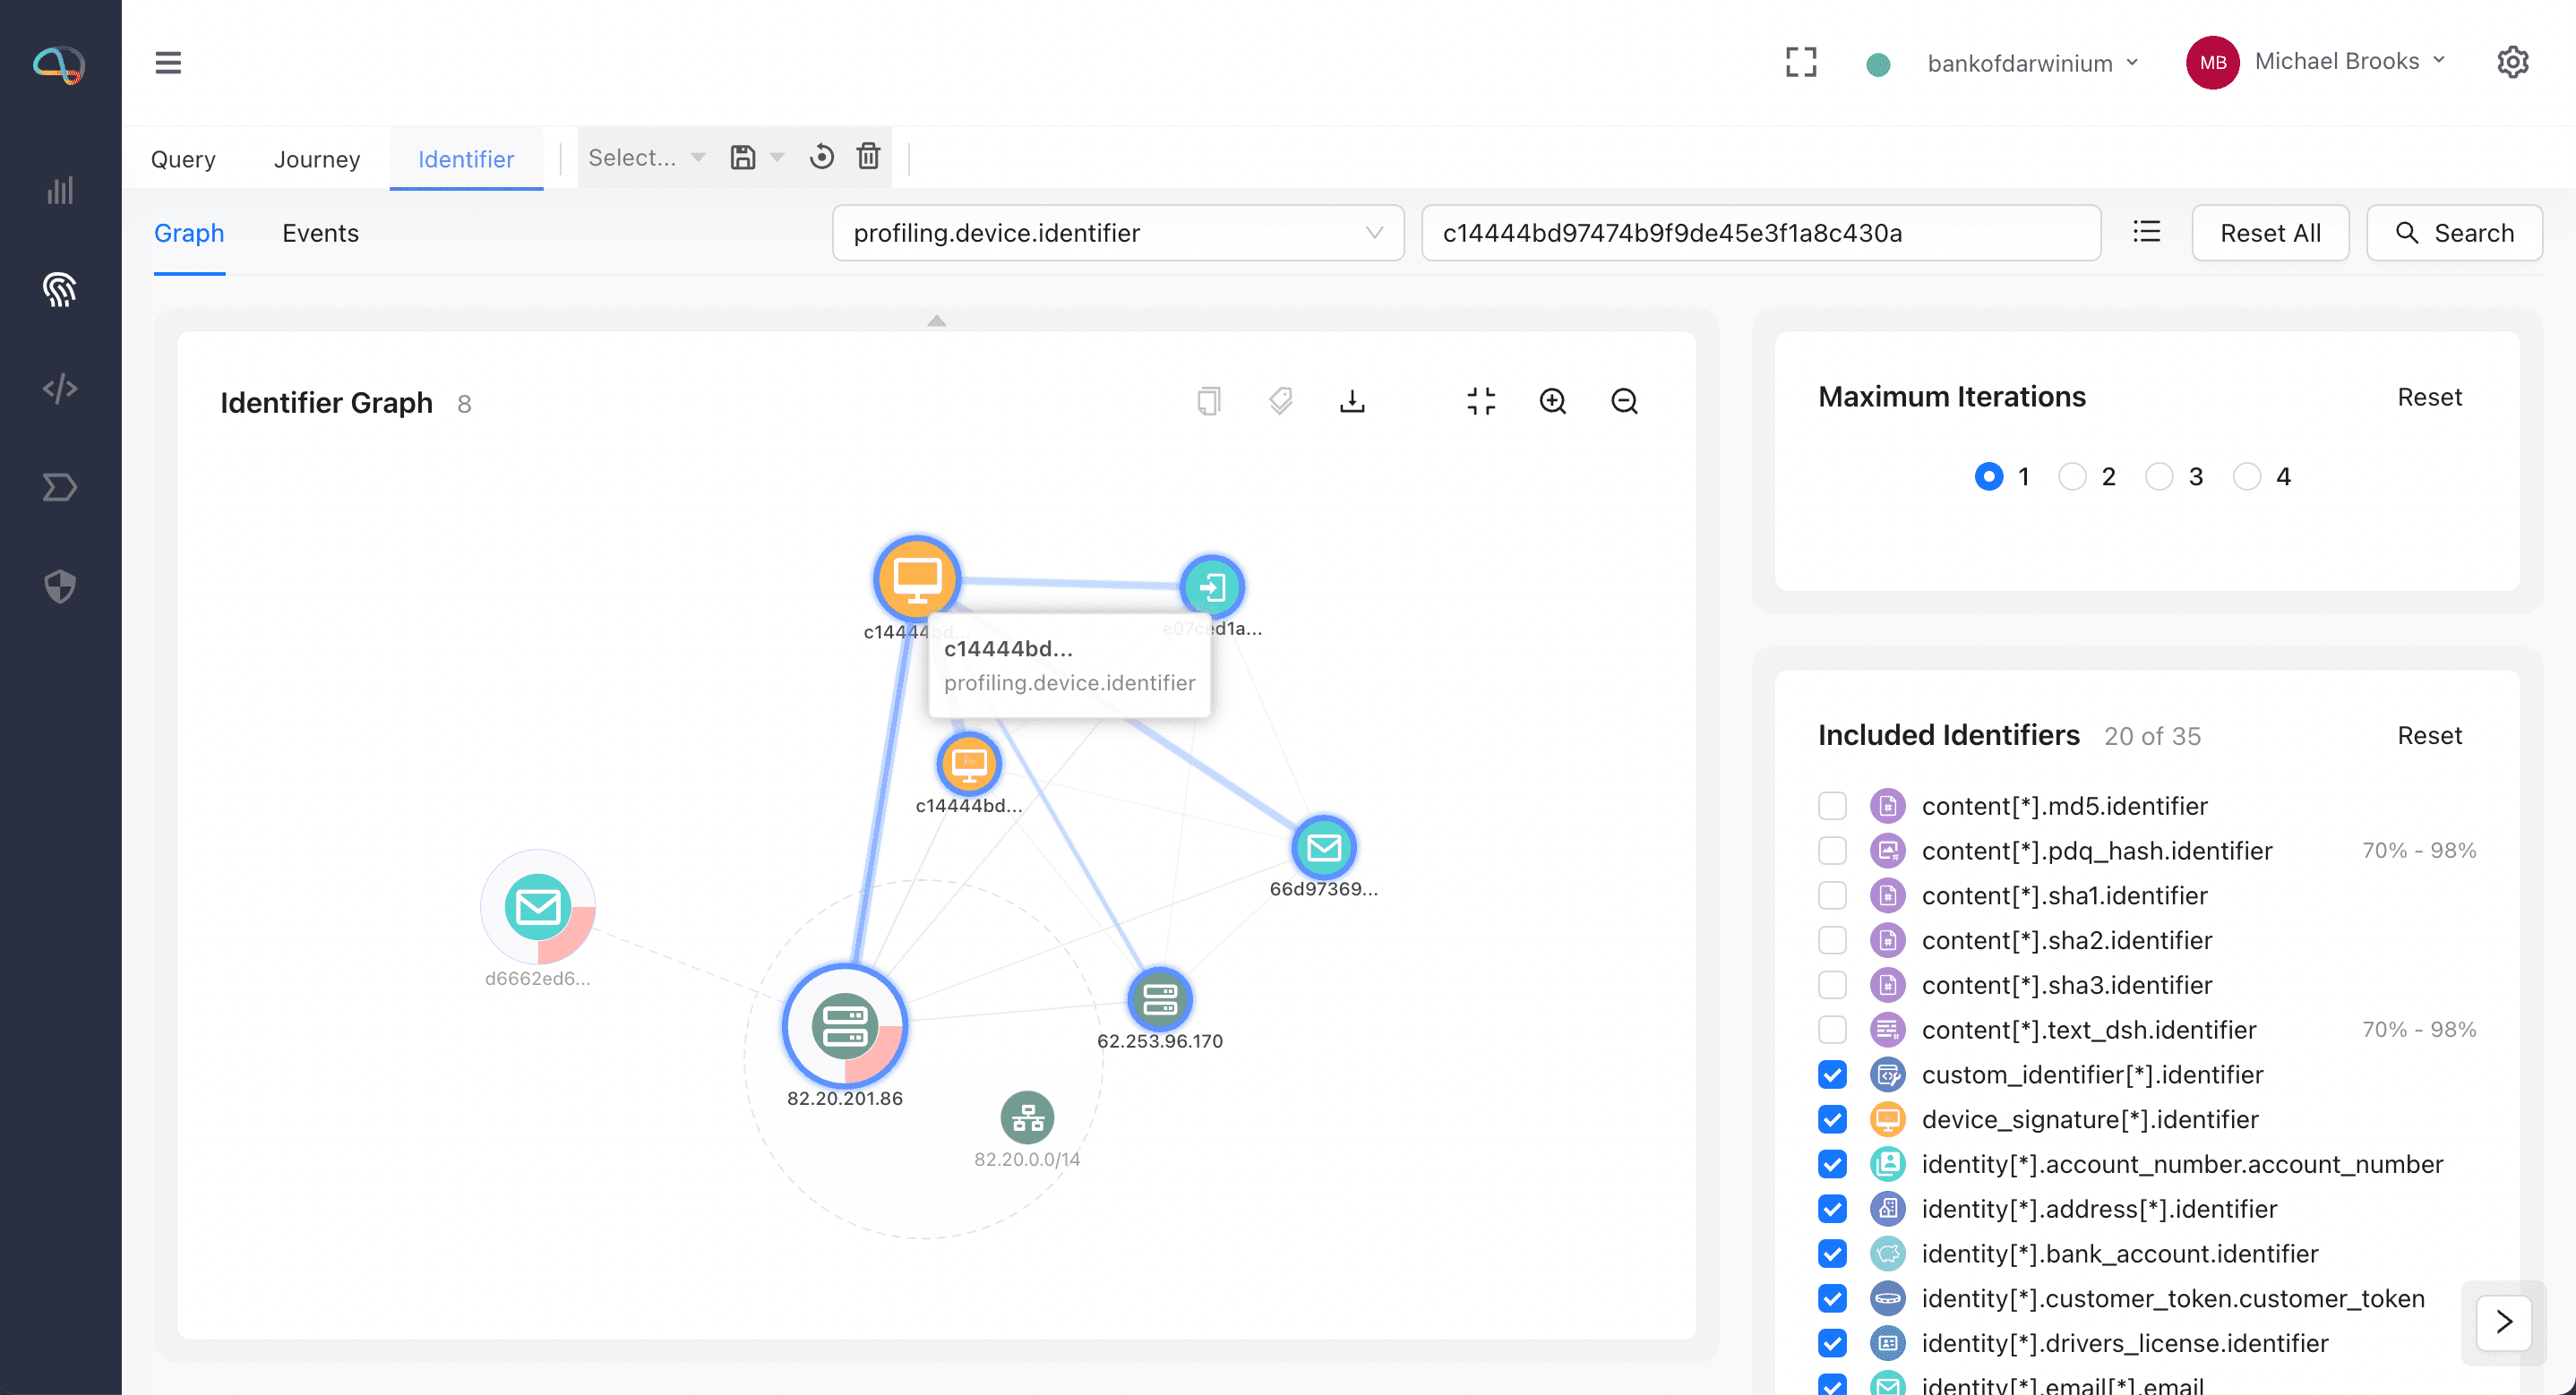Click the refresh reload icon in toolbar
Screen dimensions: 2576x1395
[x=821, y=157]
